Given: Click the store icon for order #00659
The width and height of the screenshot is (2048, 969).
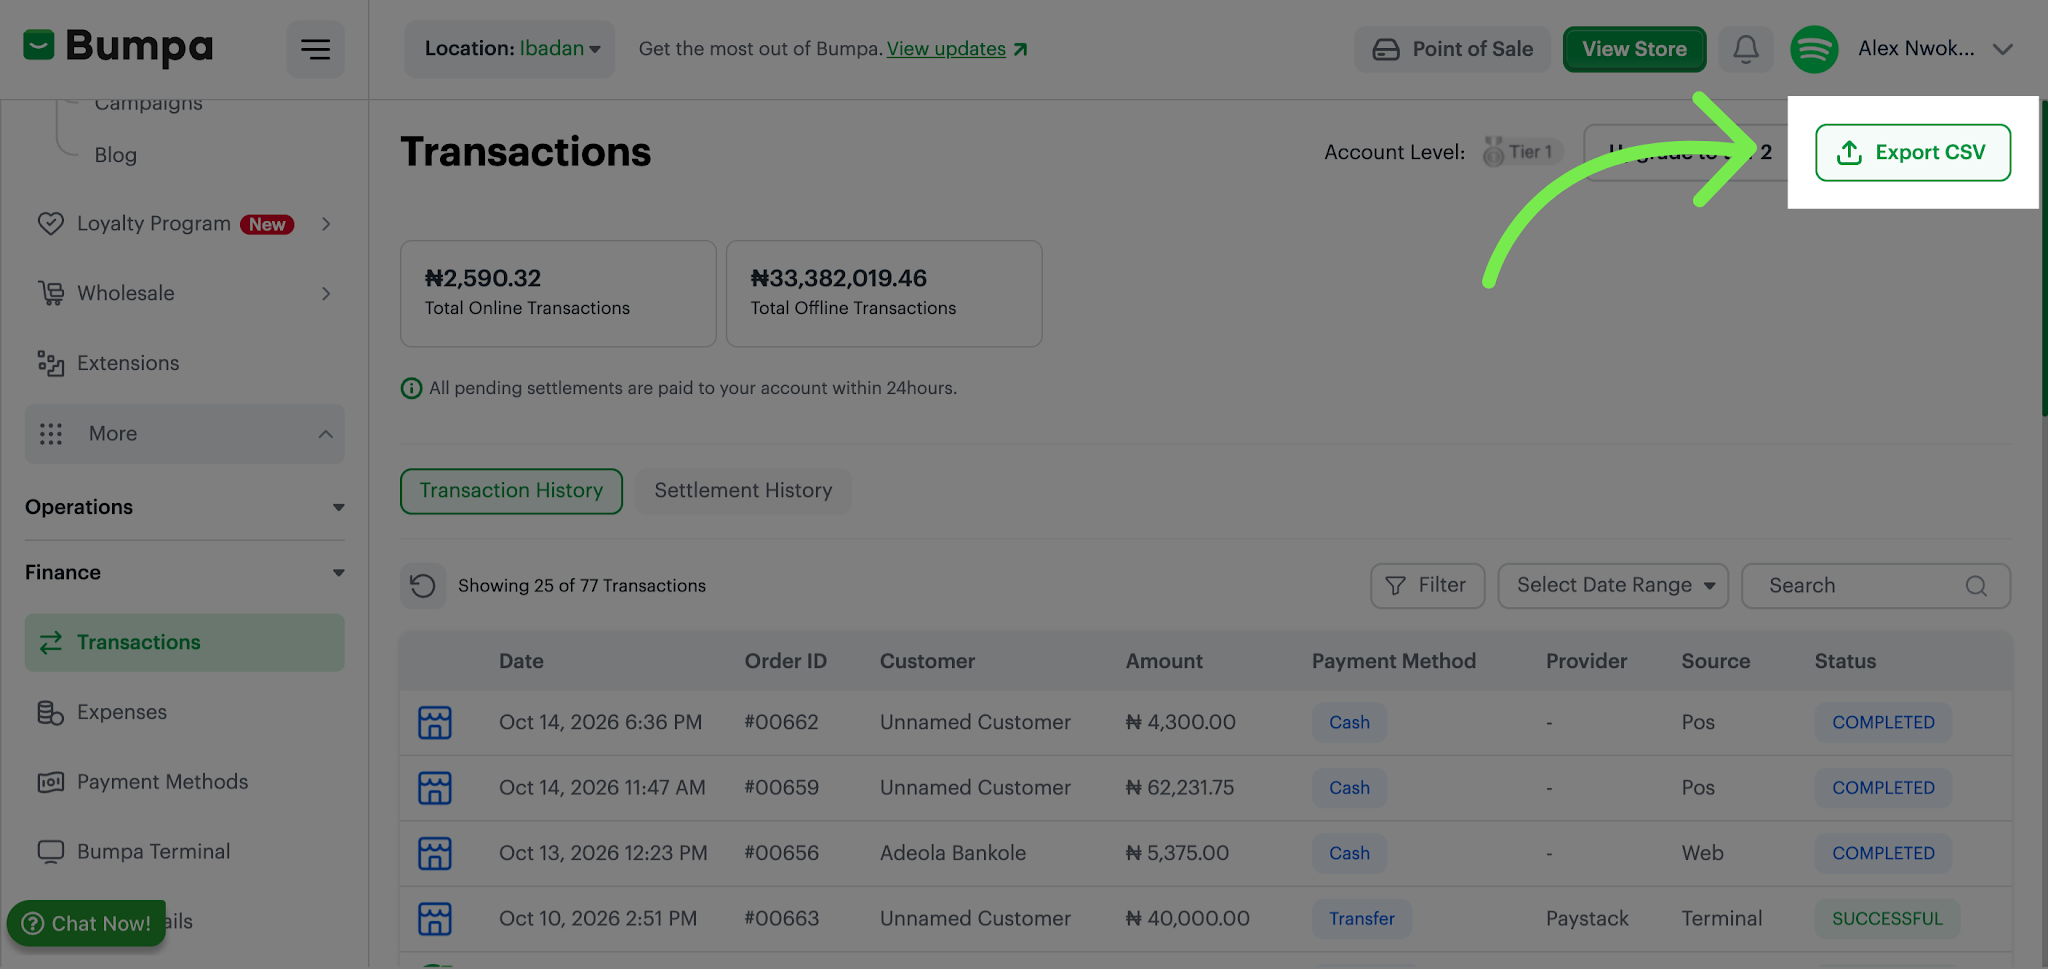Looking at the screenshot, I should click(x=435, y=788).
